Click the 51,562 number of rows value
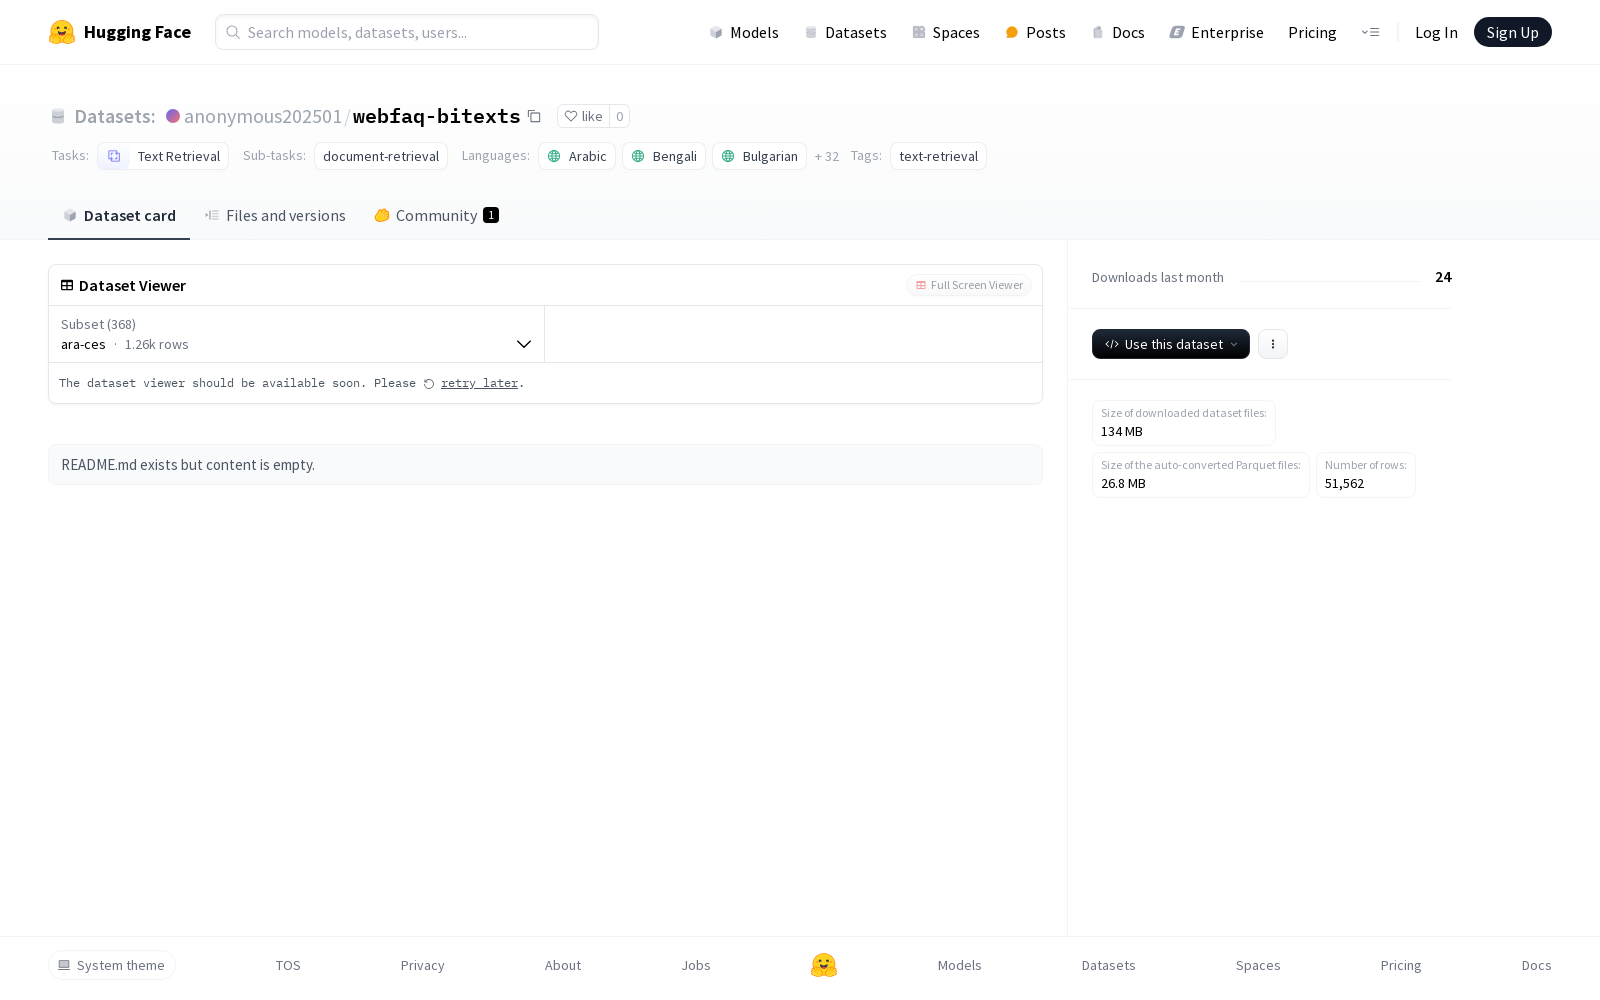 [x=1345, y=484]
